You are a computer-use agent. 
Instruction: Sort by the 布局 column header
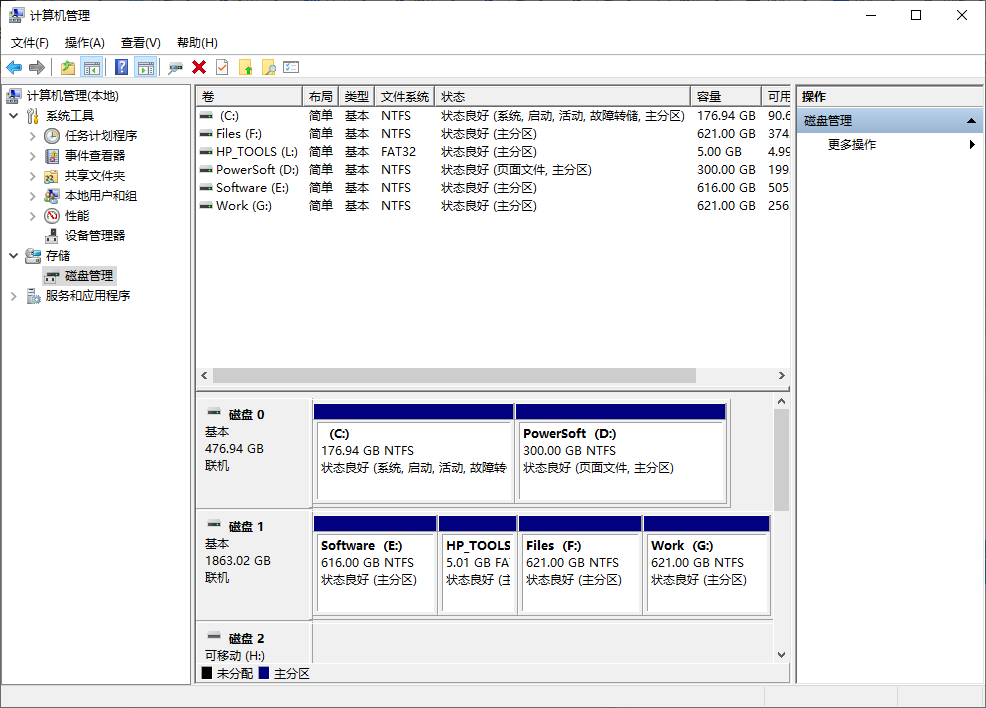[x=321, y=96]
